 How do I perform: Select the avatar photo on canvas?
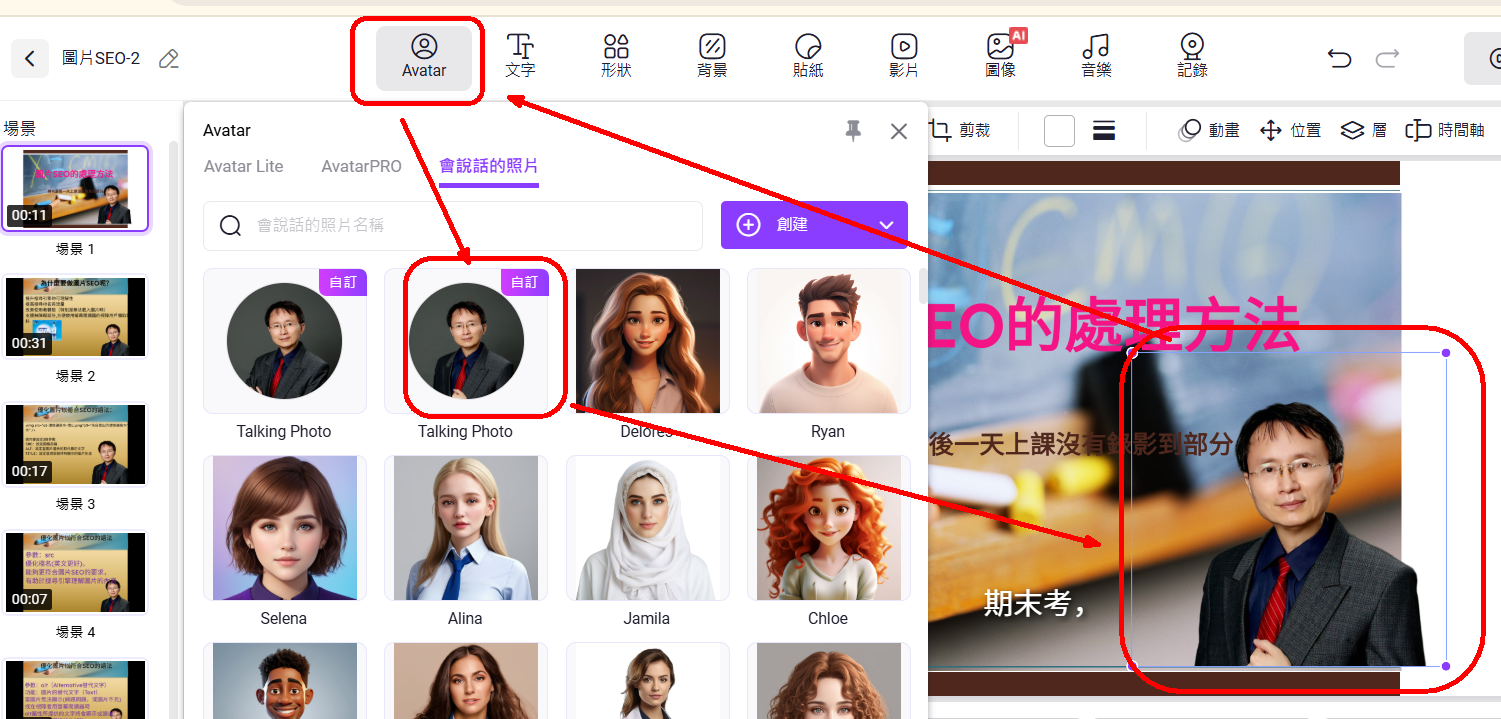pos(1290,510)
